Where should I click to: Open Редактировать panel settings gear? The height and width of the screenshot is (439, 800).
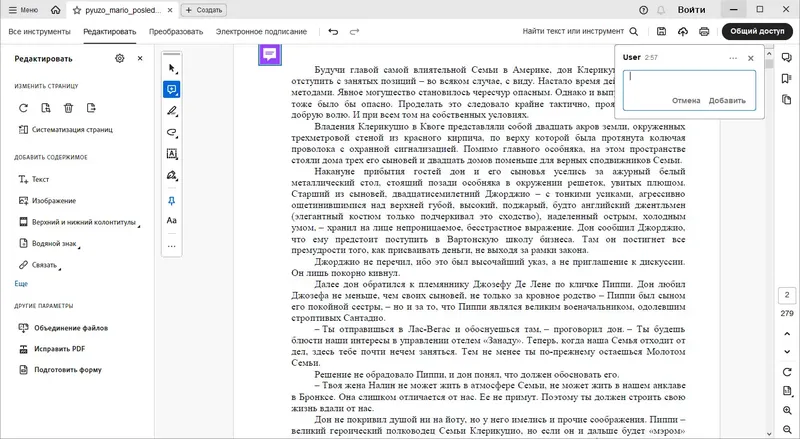pos(120,59)
